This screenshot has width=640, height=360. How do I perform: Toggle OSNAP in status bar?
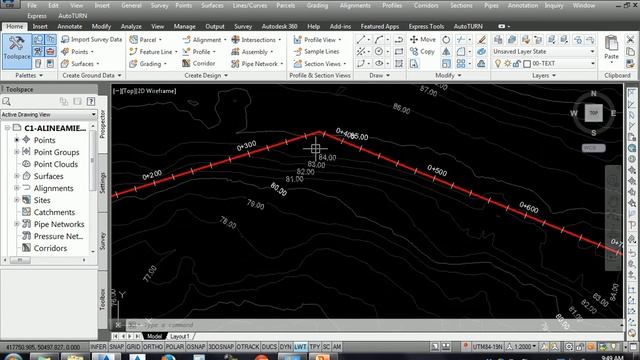coord(196,347)
